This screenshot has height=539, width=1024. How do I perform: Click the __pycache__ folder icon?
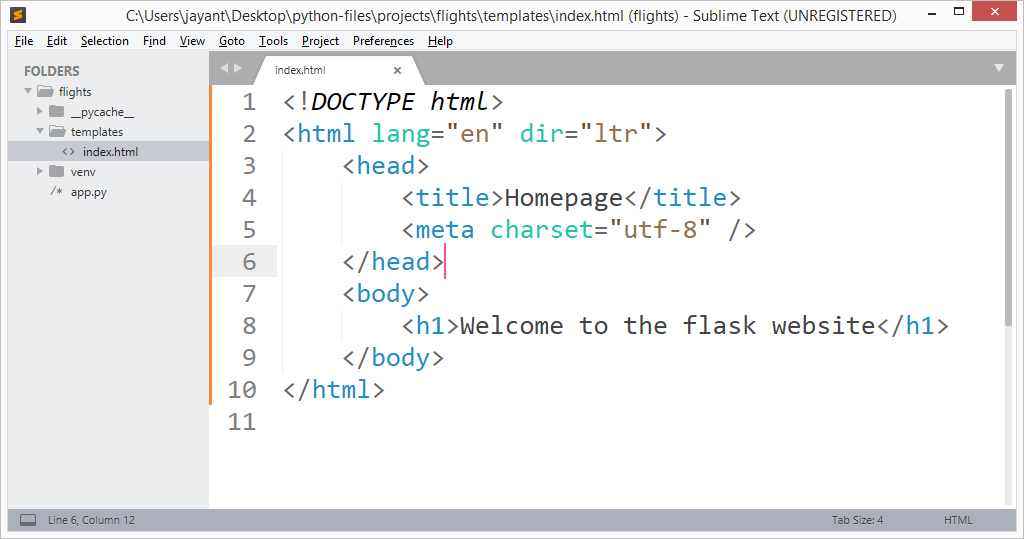pos(57,111)
